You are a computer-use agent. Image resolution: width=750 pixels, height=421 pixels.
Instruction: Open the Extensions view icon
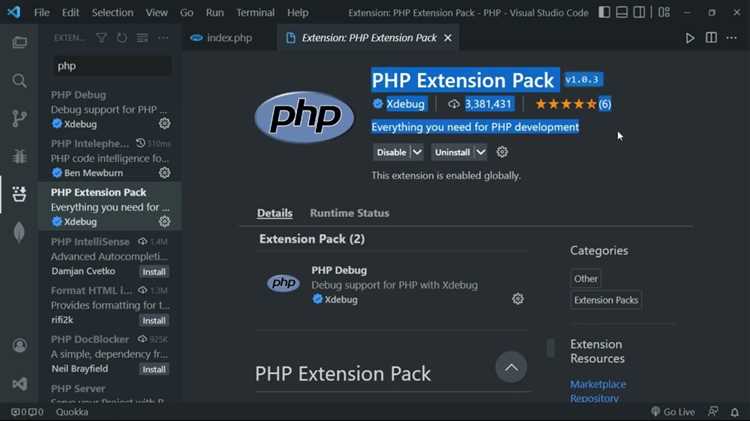tap(20, 194)
